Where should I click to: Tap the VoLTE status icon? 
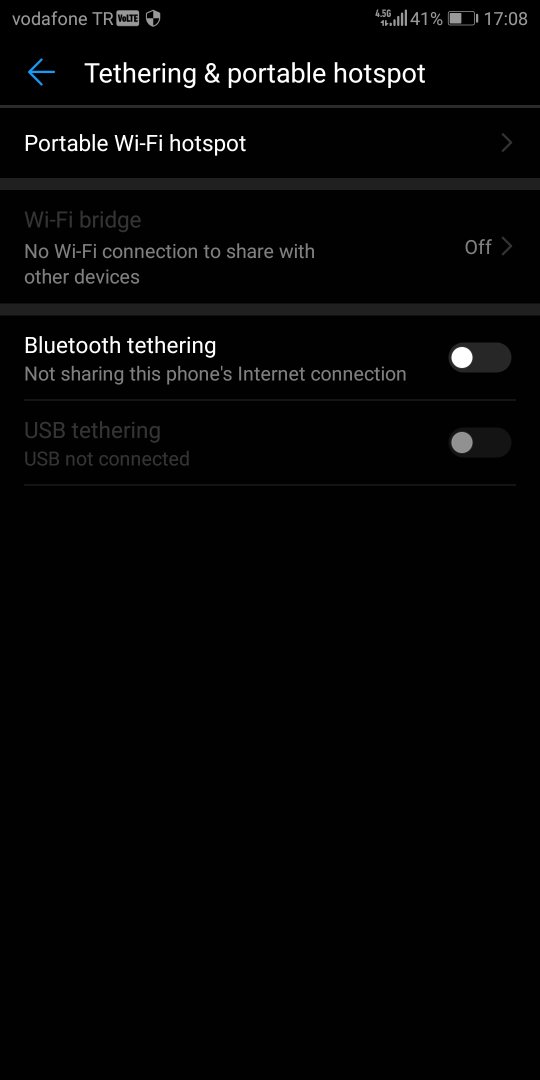tap(127, 19)
